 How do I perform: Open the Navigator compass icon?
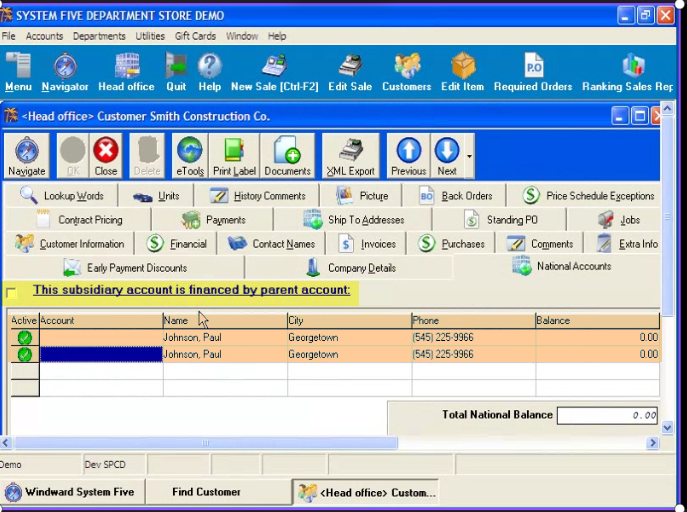tap(65, 72)
